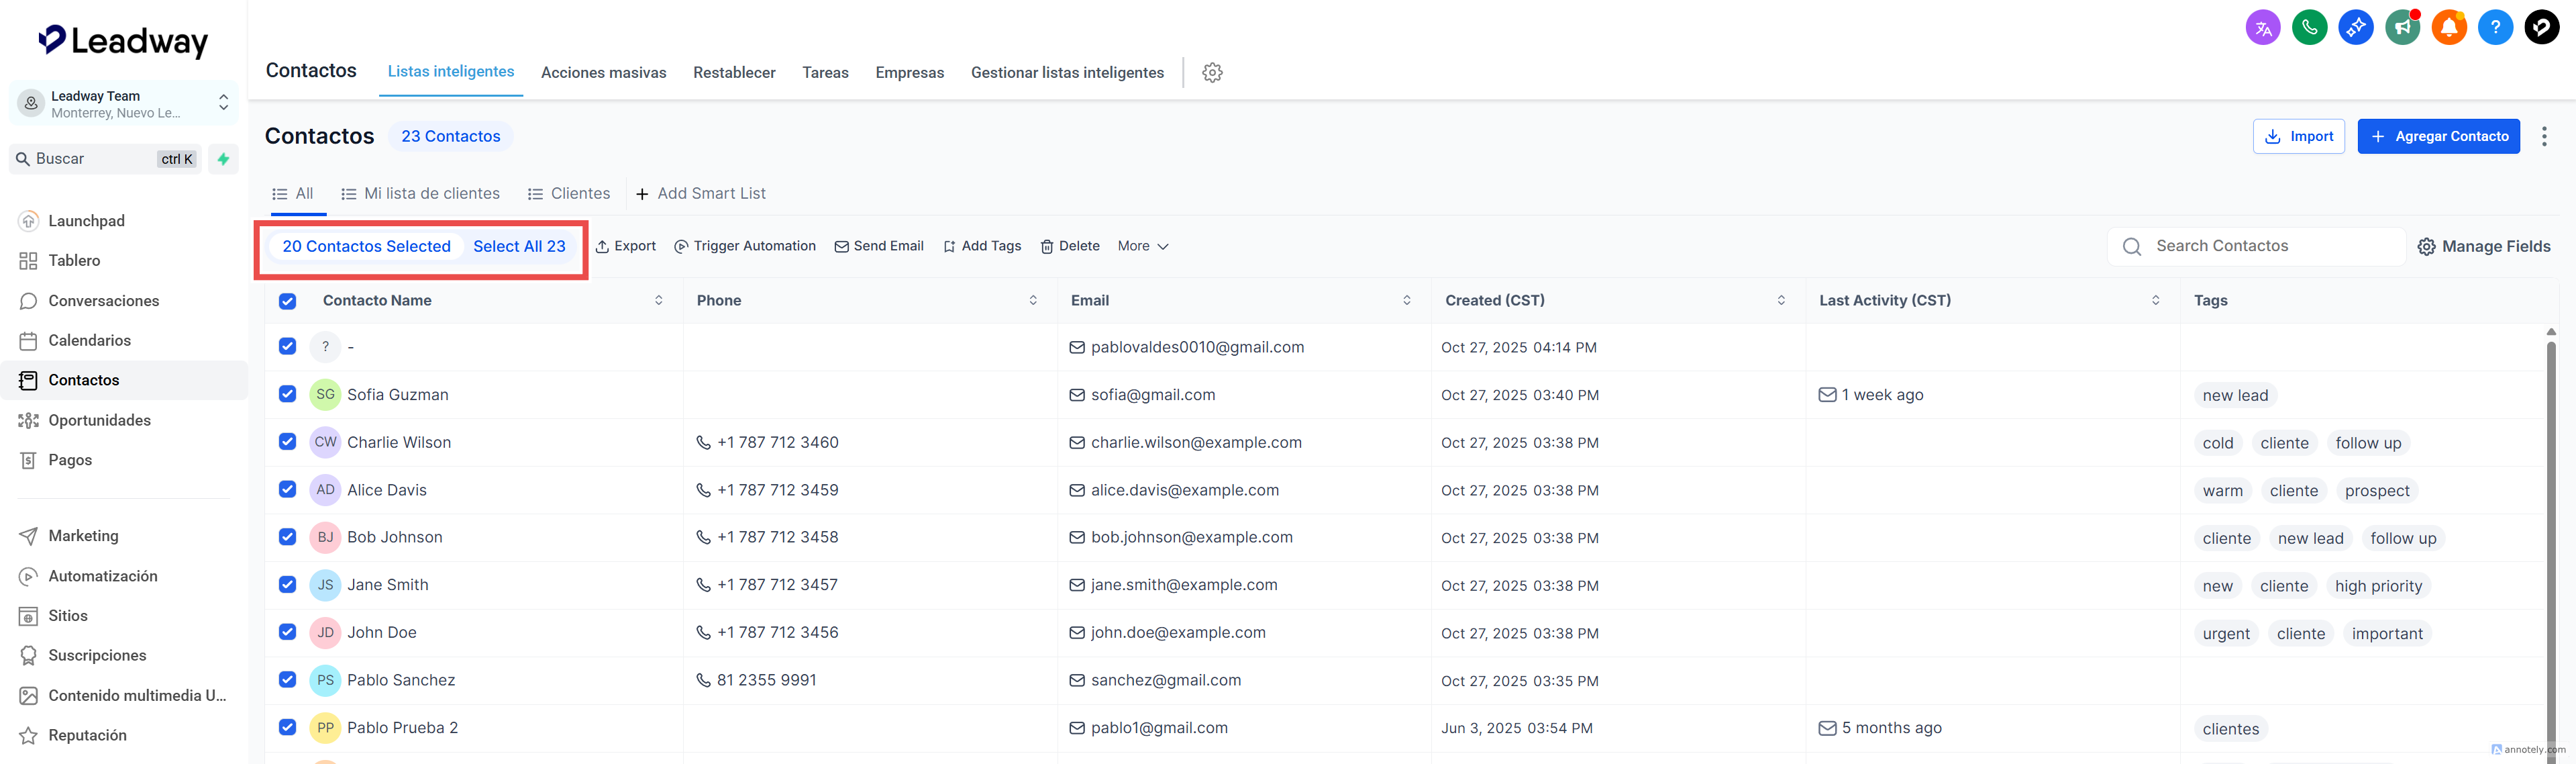Open the Leadway Team account switcher
2576x764 pixels.
tap(123, 103)
